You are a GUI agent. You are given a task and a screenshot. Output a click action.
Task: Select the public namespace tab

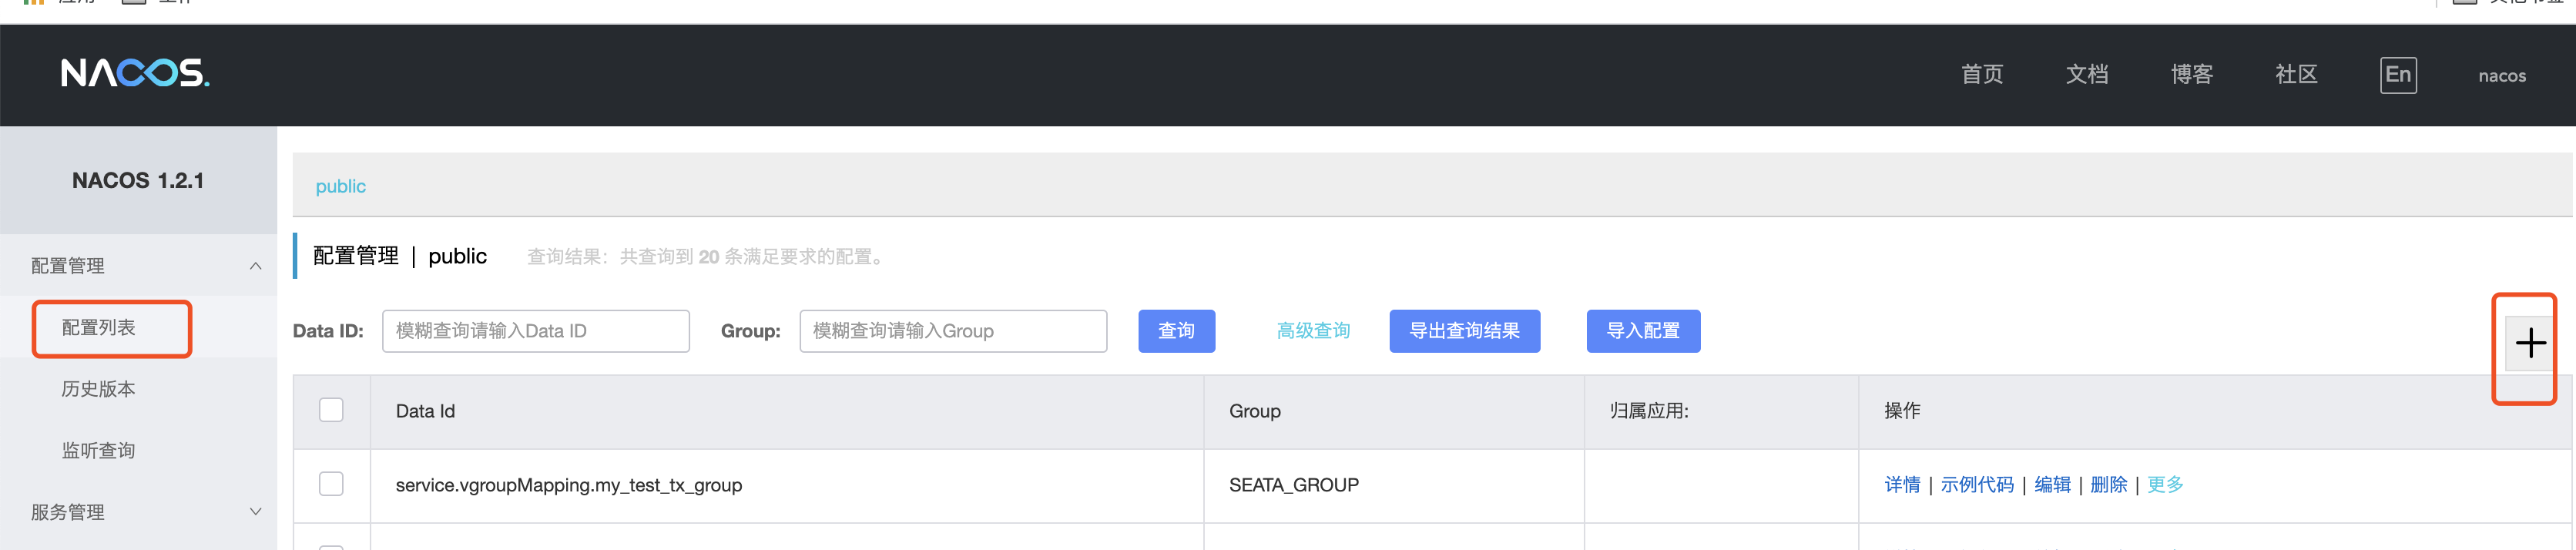tap(341, 186)
